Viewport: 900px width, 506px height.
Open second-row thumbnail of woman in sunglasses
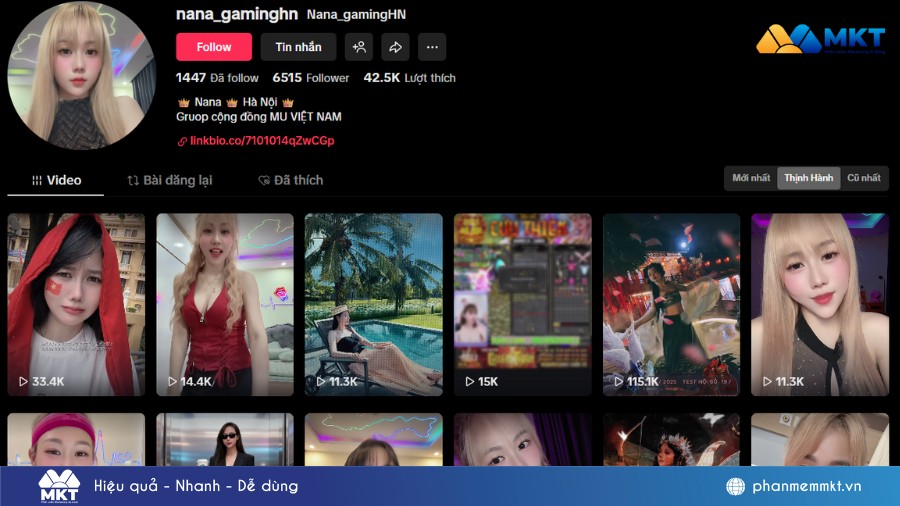[x=225, y=439]
